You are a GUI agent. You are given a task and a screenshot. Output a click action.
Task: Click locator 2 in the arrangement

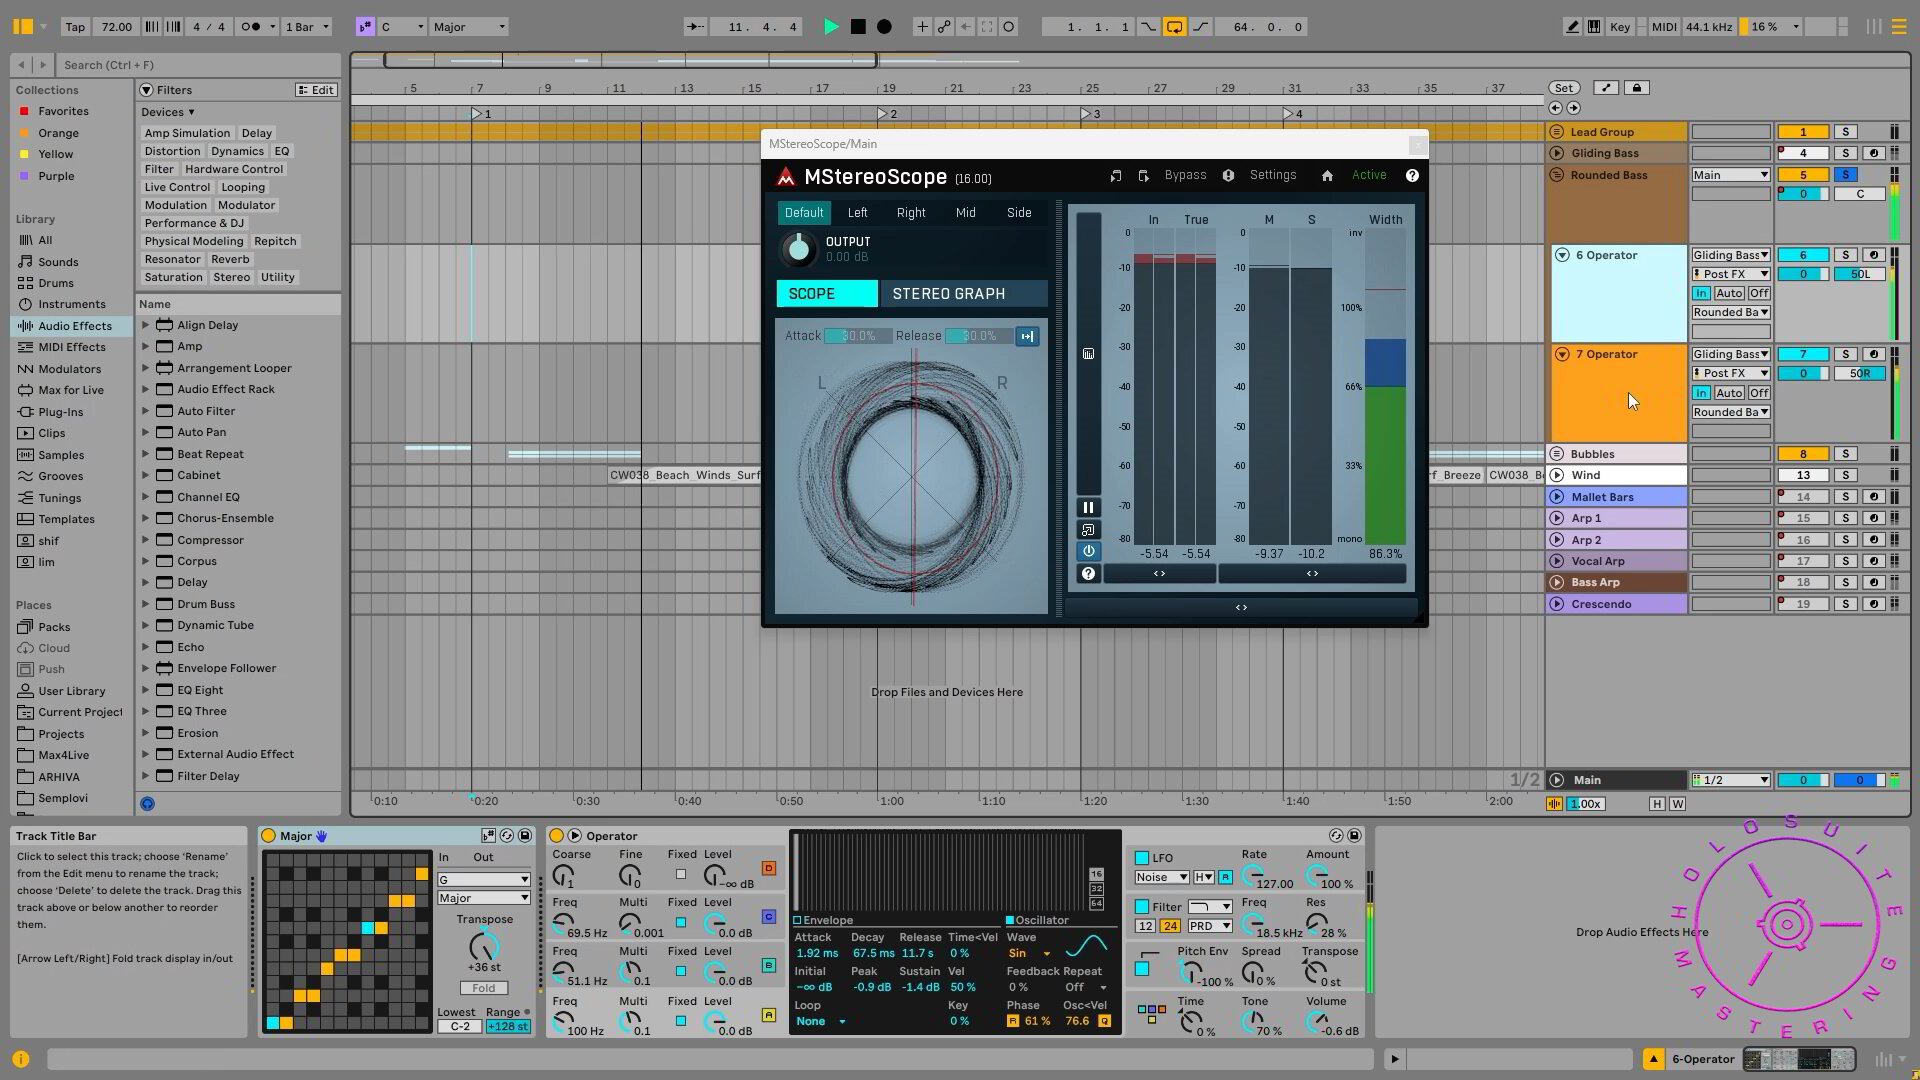tap(886, 114)
